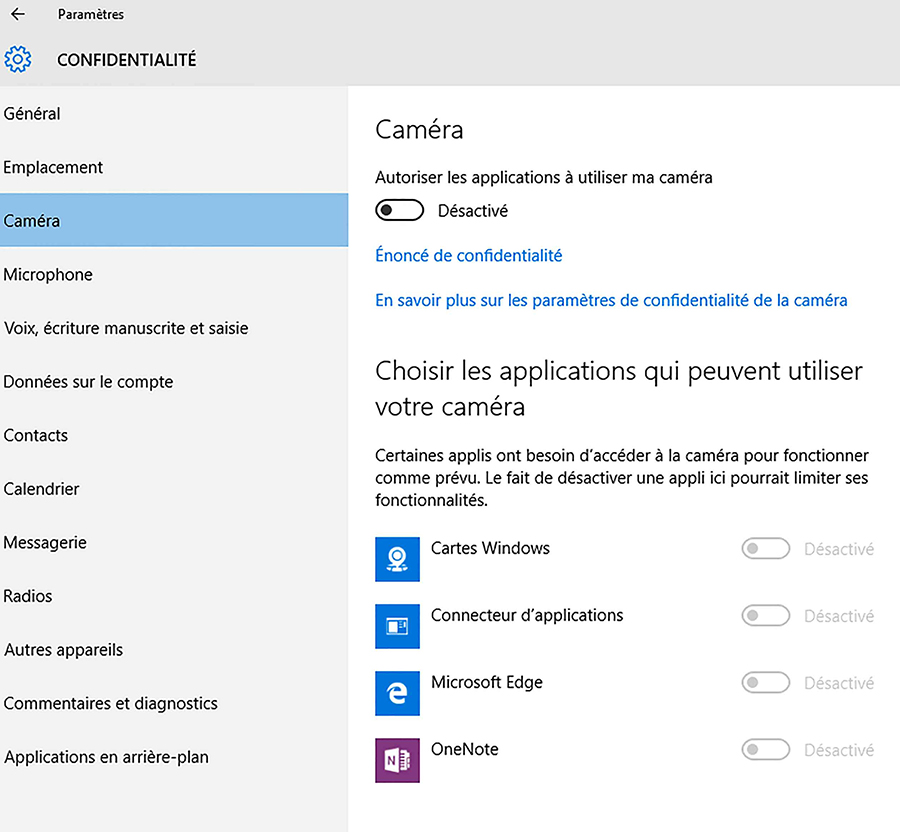Click the OneNote app icon
This screenshot has width=900, height=832.
[x=397, y=760]
